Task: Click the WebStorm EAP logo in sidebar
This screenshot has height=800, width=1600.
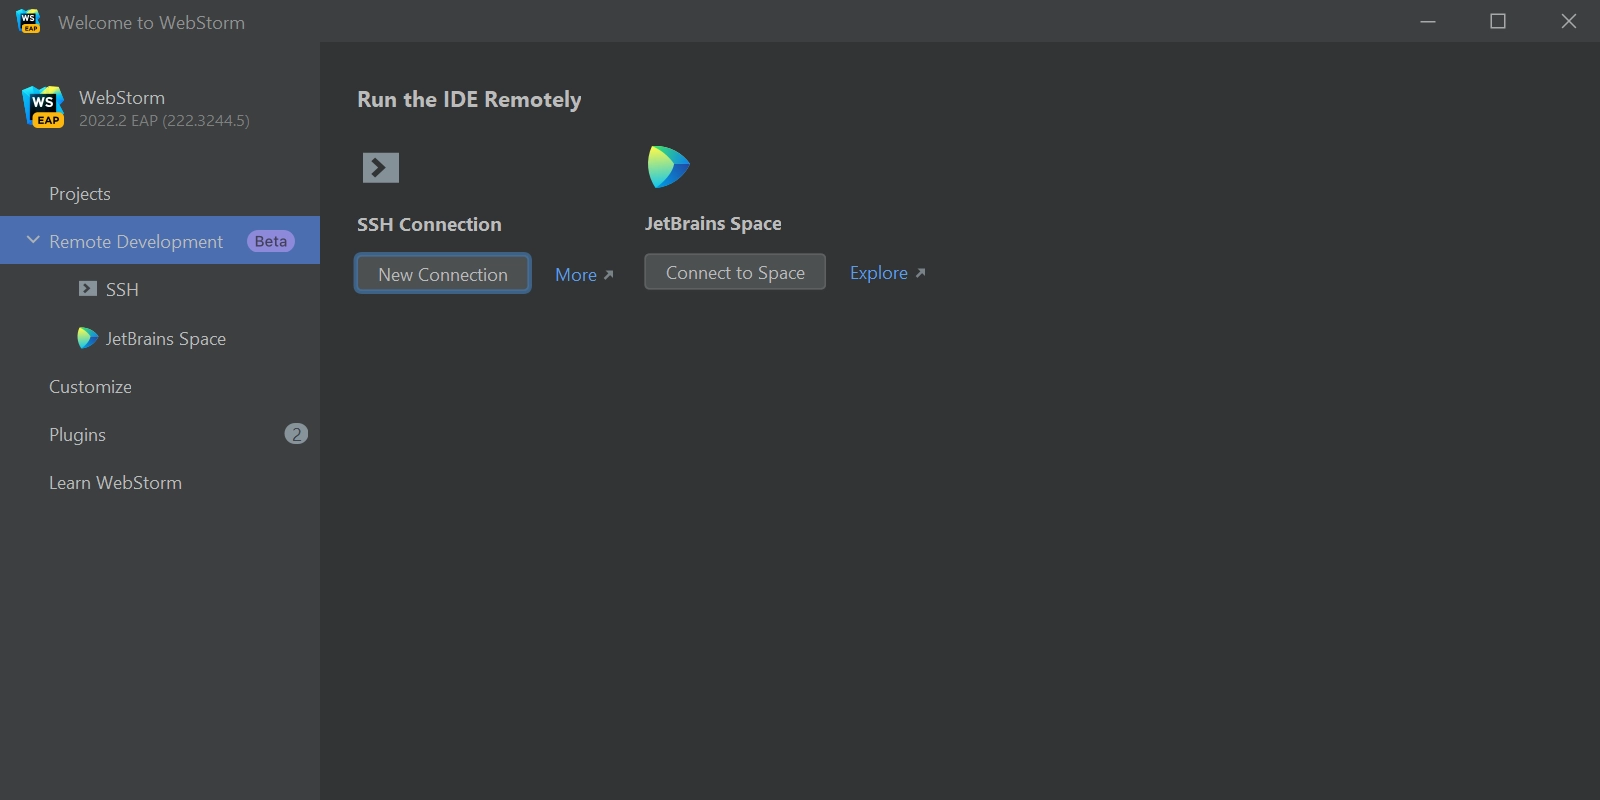Action: point(43,108)
